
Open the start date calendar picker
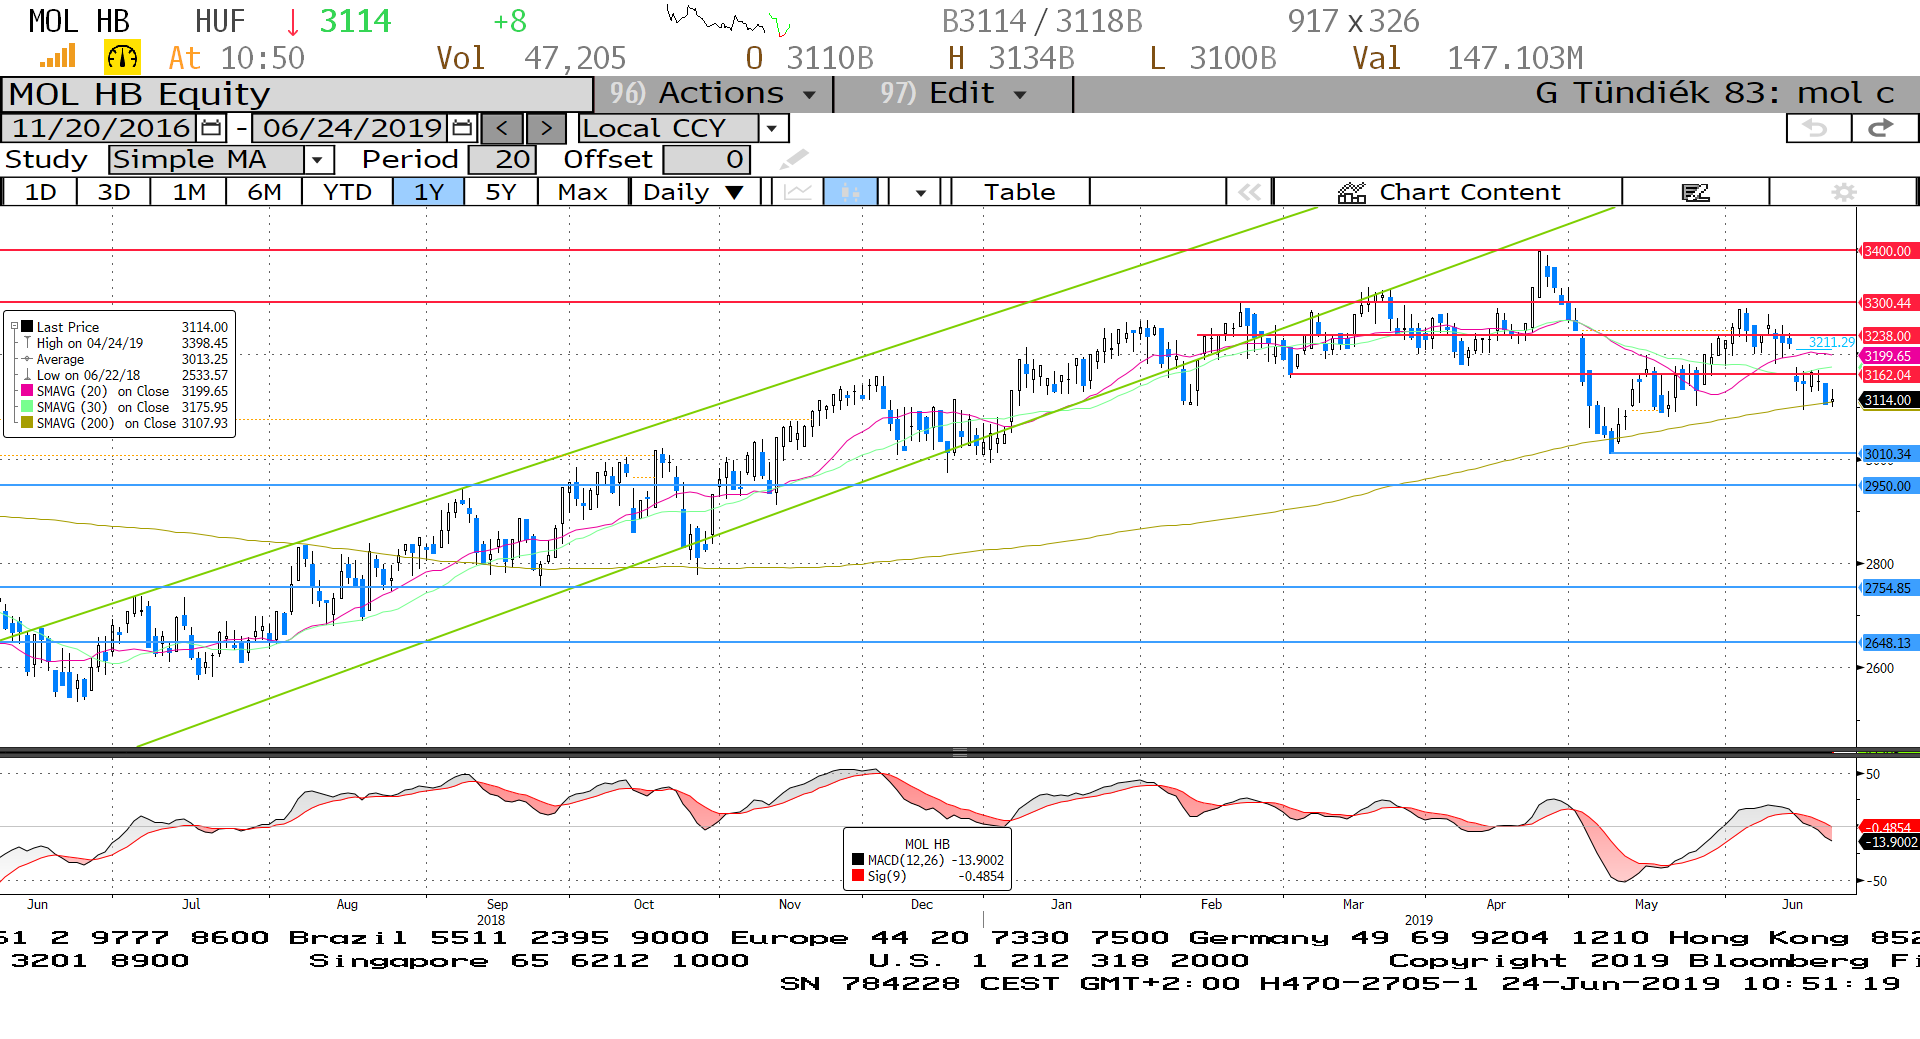point(211,128)
